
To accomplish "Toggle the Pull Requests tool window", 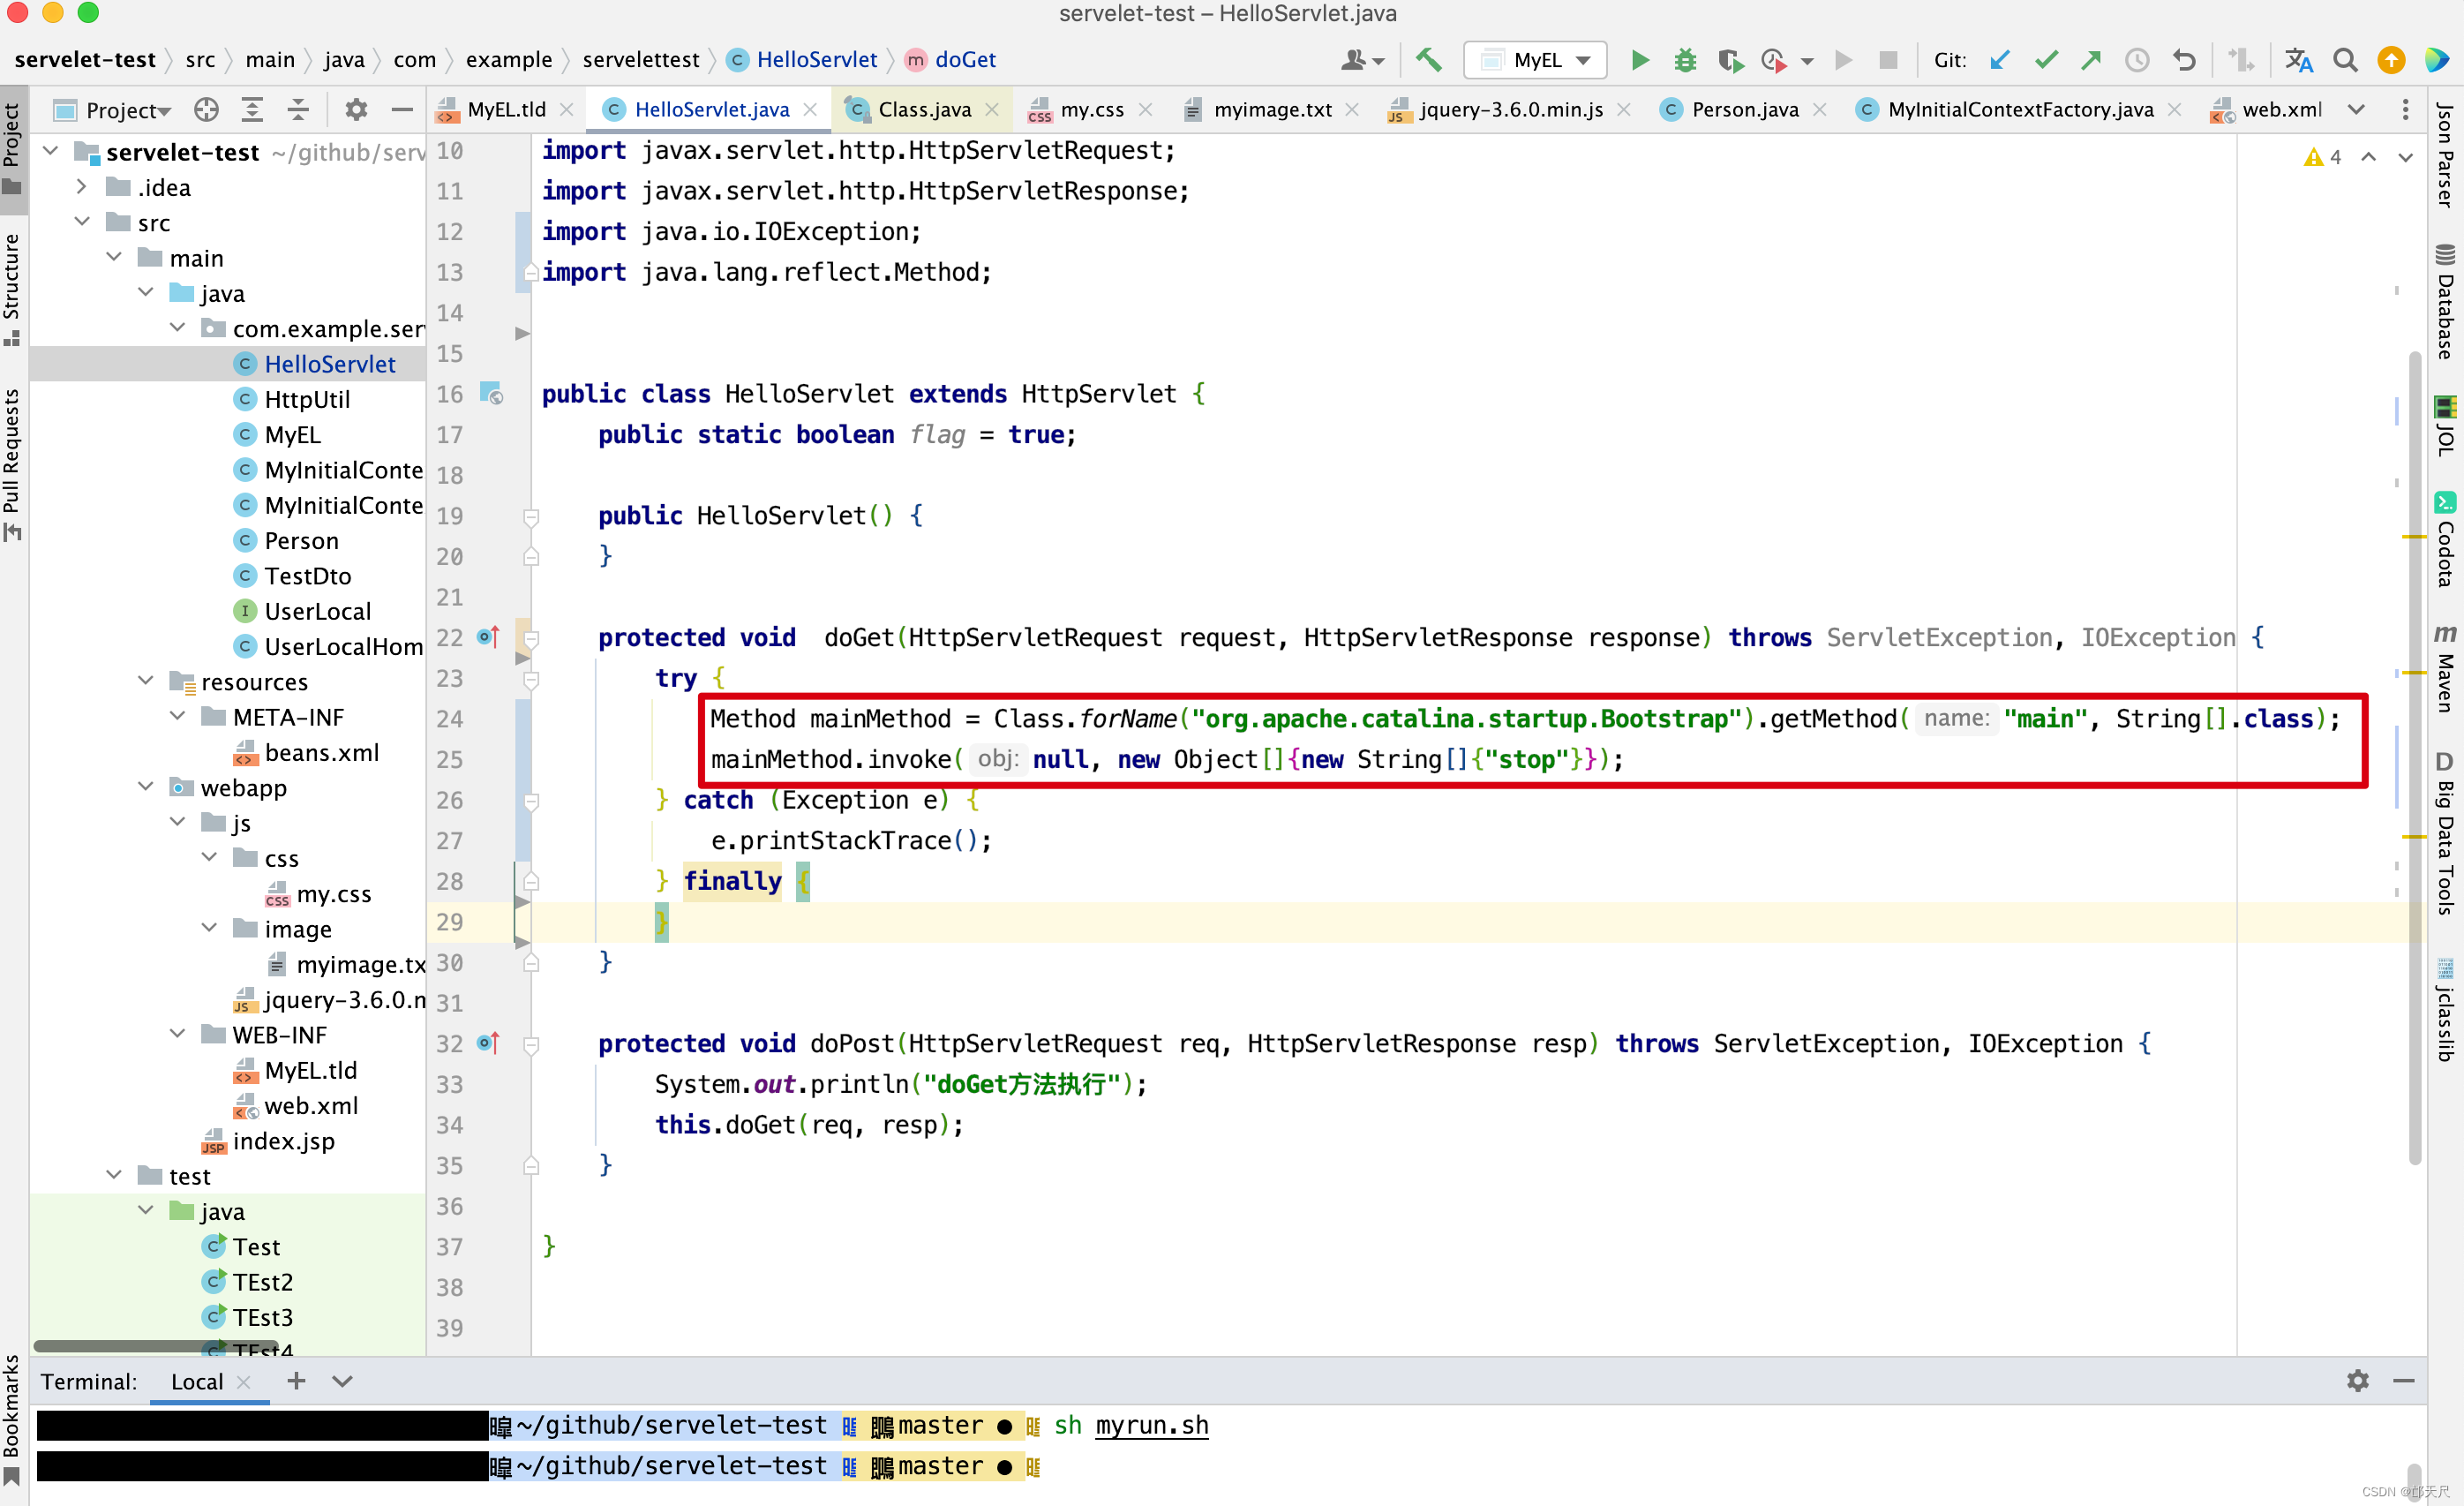I will pos(12,464).
